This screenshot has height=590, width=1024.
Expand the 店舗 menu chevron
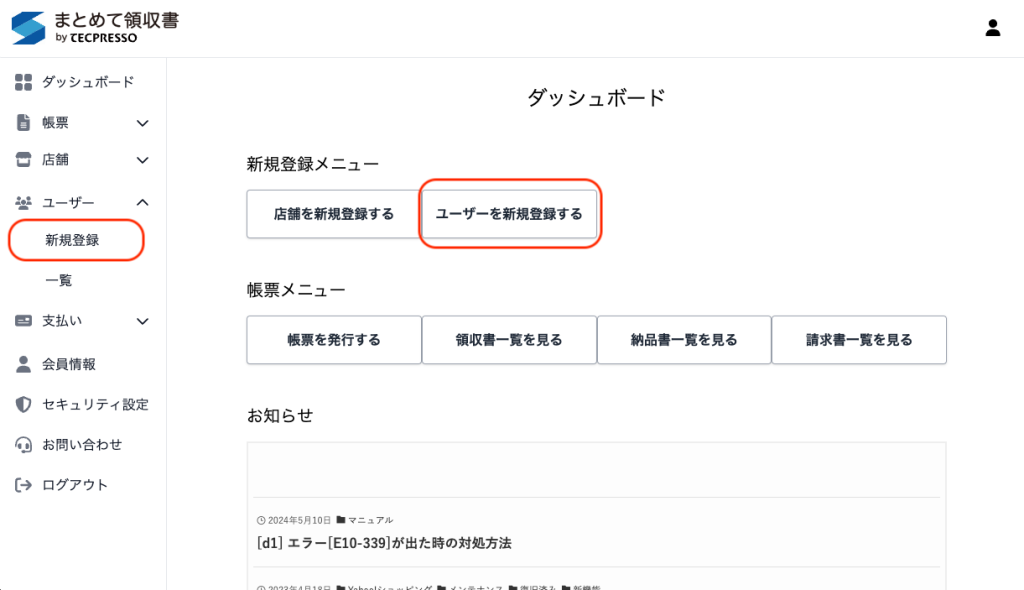click(x=143, y=160)
